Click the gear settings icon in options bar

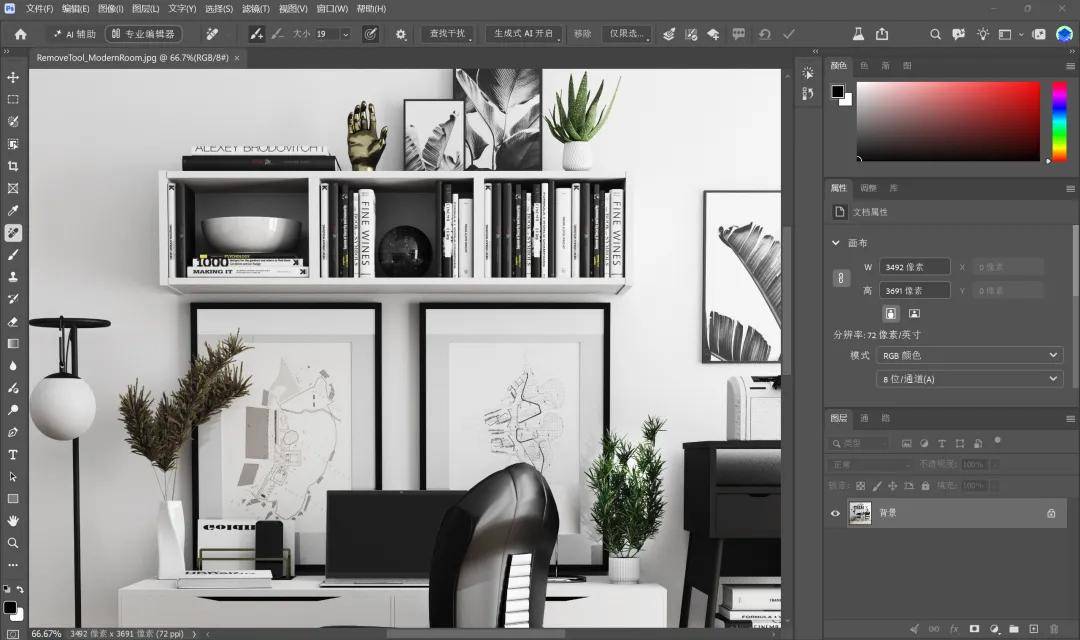(401, 34)
